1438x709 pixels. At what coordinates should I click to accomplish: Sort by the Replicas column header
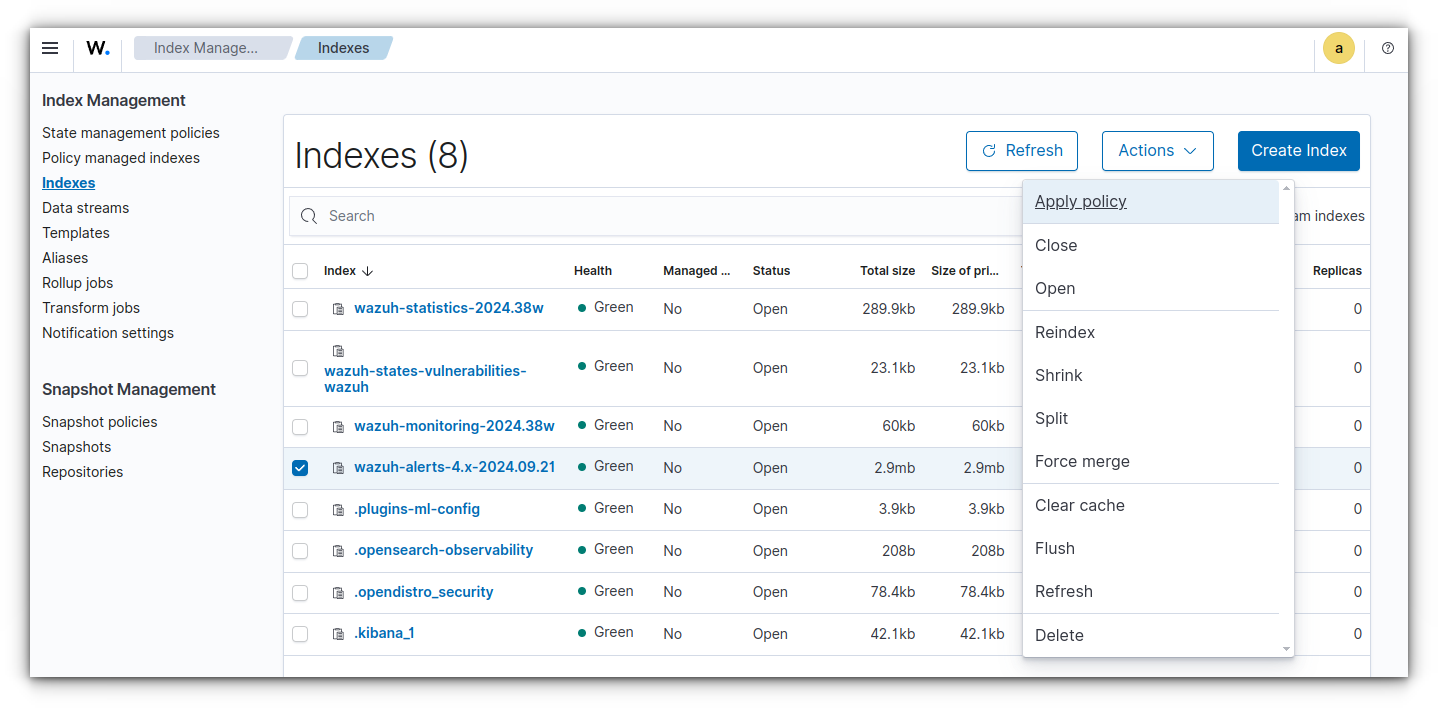pos(1337,271)
